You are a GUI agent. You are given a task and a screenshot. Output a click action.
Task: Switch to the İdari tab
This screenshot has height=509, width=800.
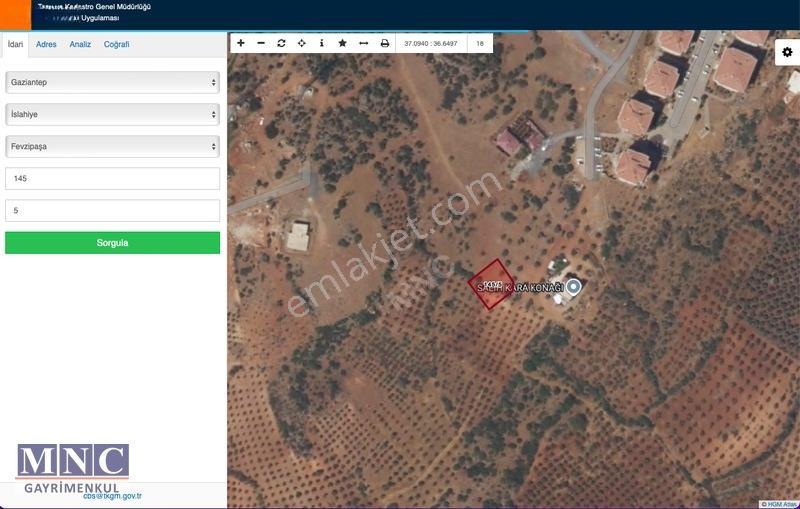click(x=15, y=44)
